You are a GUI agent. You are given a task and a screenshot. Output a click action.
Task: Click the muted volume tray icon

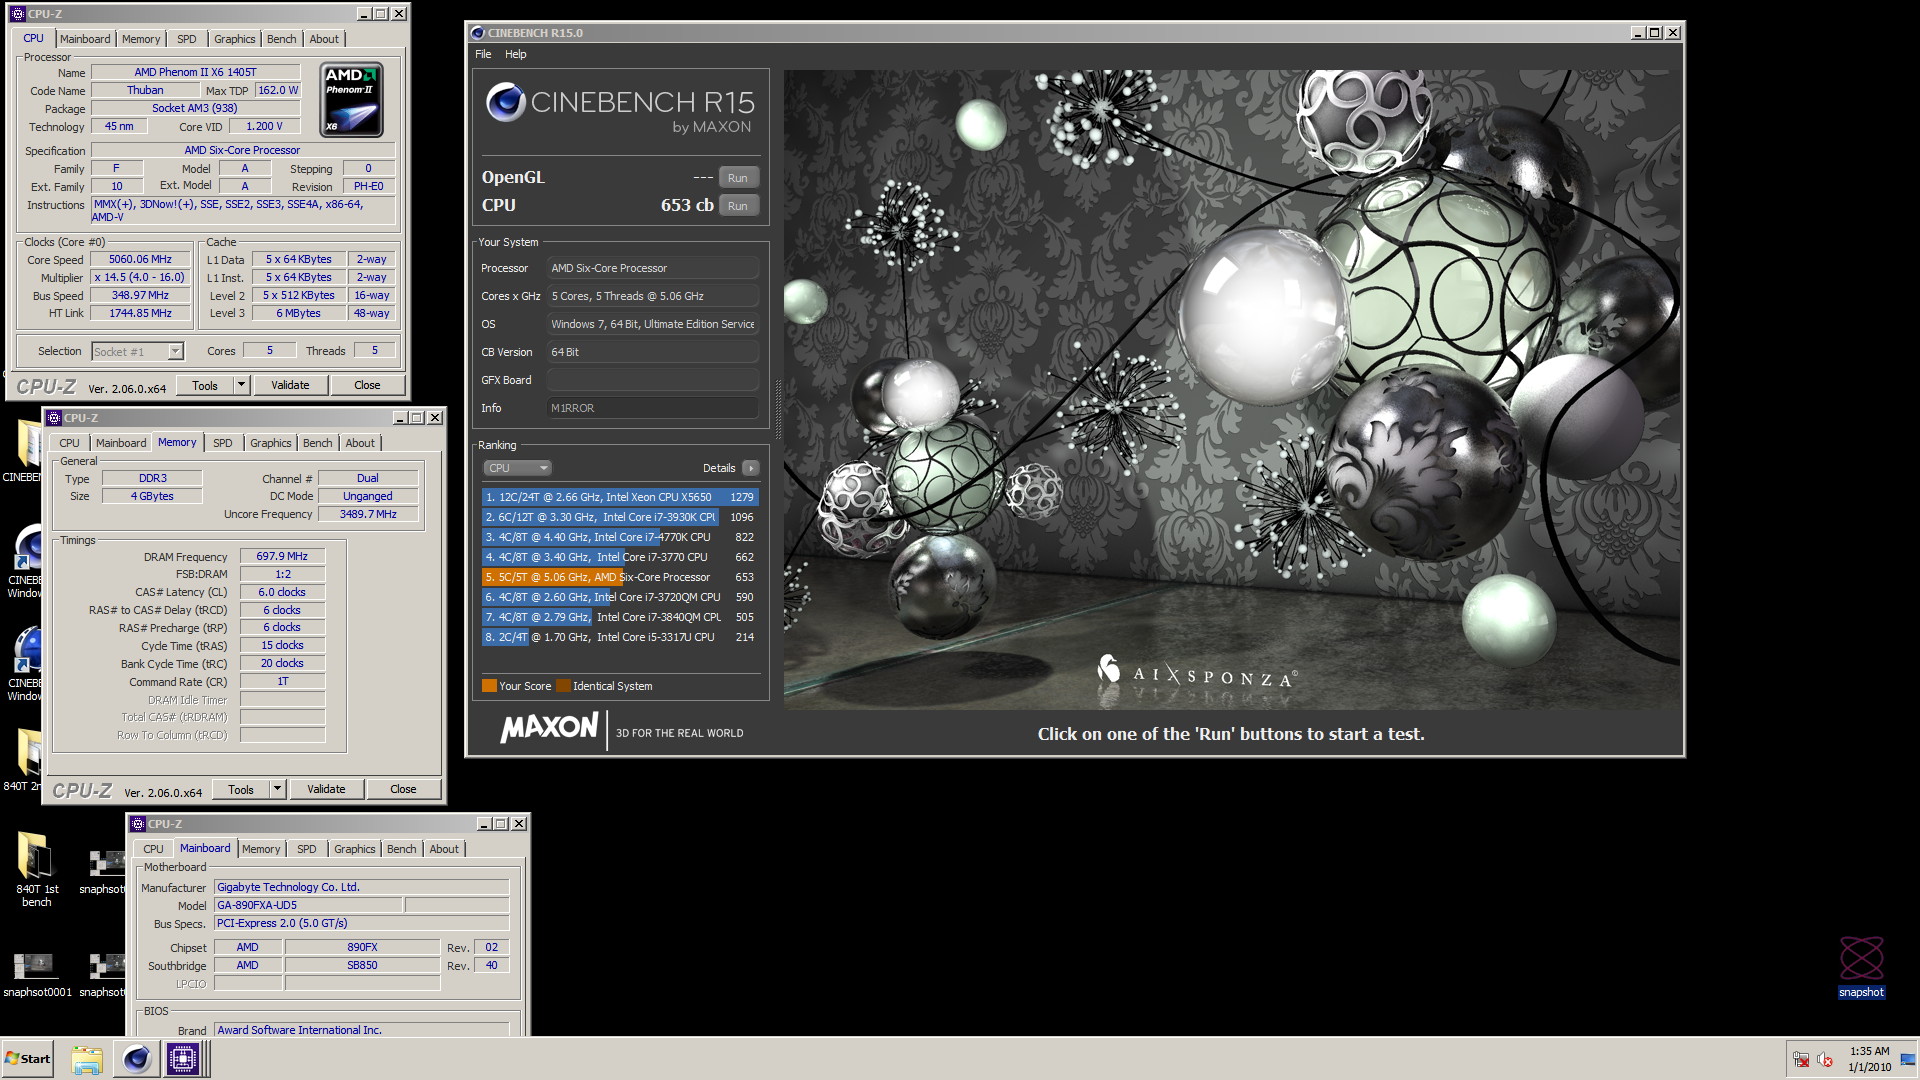coord(1825,1060)
